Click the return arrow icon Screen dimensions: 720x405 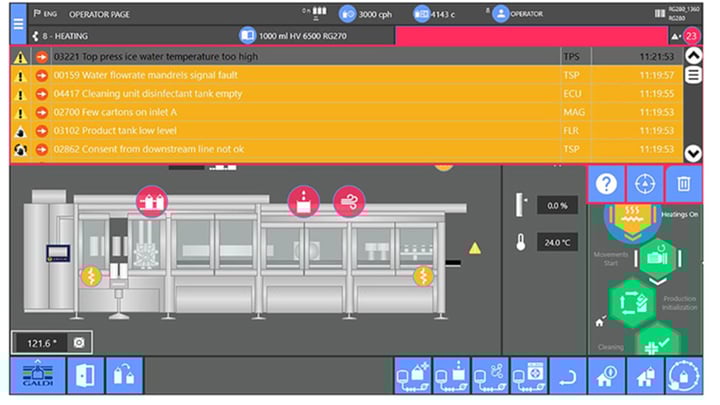pyautogui.click(x=567, y=376)
